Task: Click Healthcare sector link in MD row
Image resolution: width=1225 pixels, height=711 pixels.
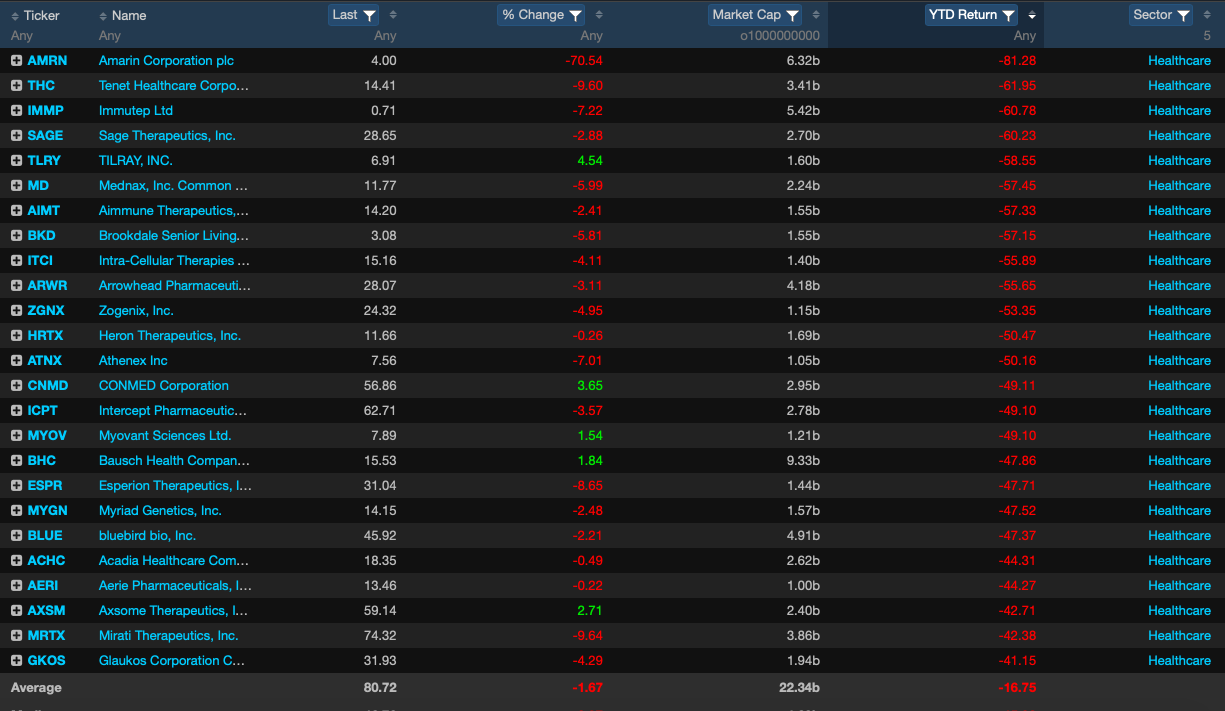Action: coord(1179,186)
